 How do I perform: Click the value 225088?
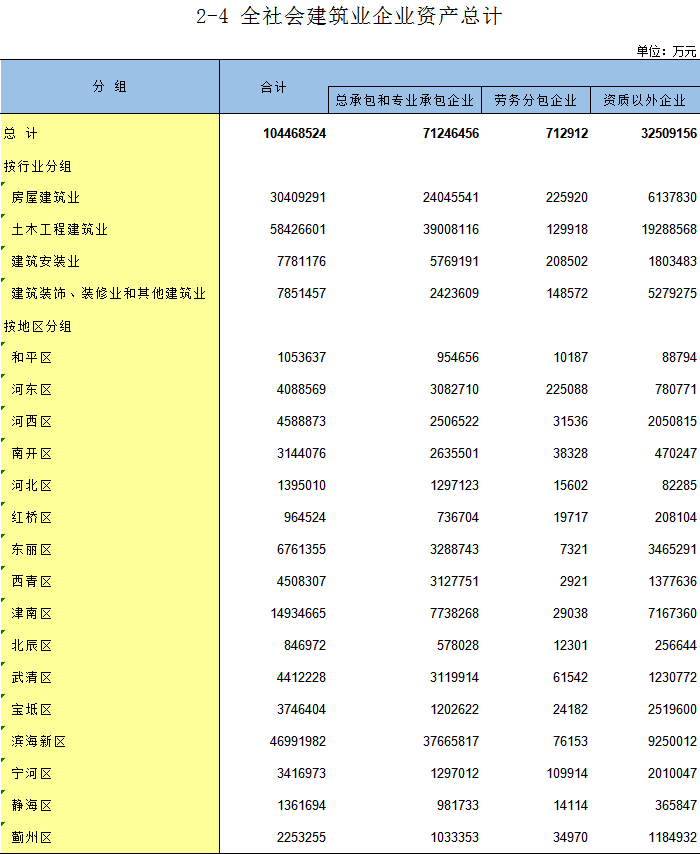coord(567,389)
